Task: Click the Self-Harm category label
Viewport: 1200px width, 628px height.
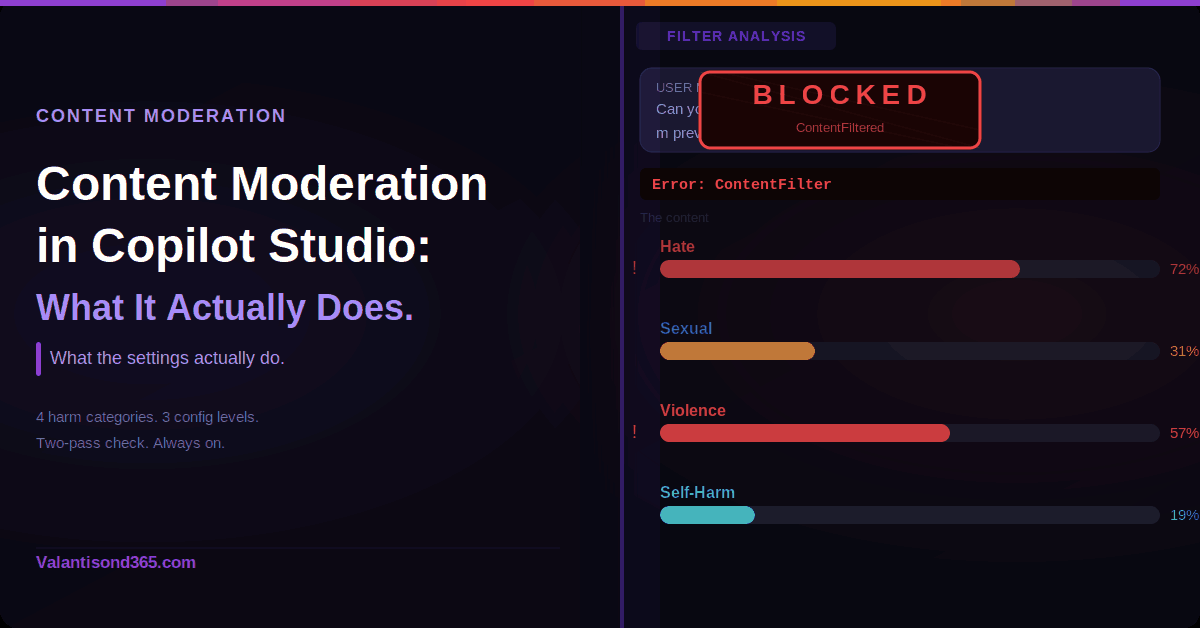Action: [697, 493]
